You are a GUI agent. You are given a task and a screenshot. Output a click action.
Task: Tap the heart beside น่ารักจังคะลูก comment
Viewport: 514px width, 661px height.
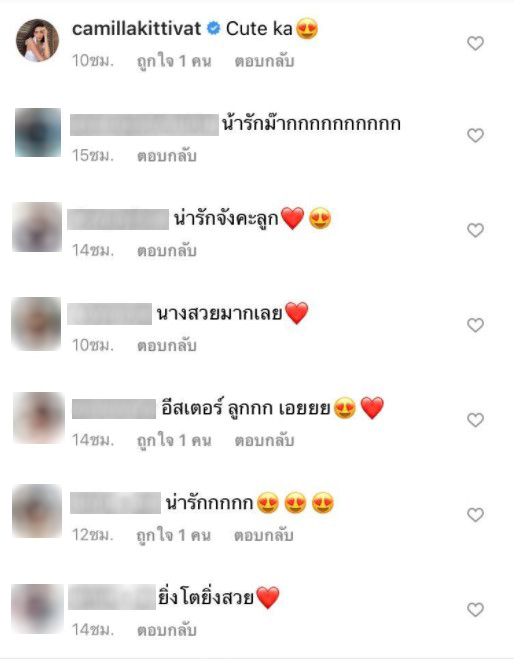pyautogui.click(x=475, y=230)
